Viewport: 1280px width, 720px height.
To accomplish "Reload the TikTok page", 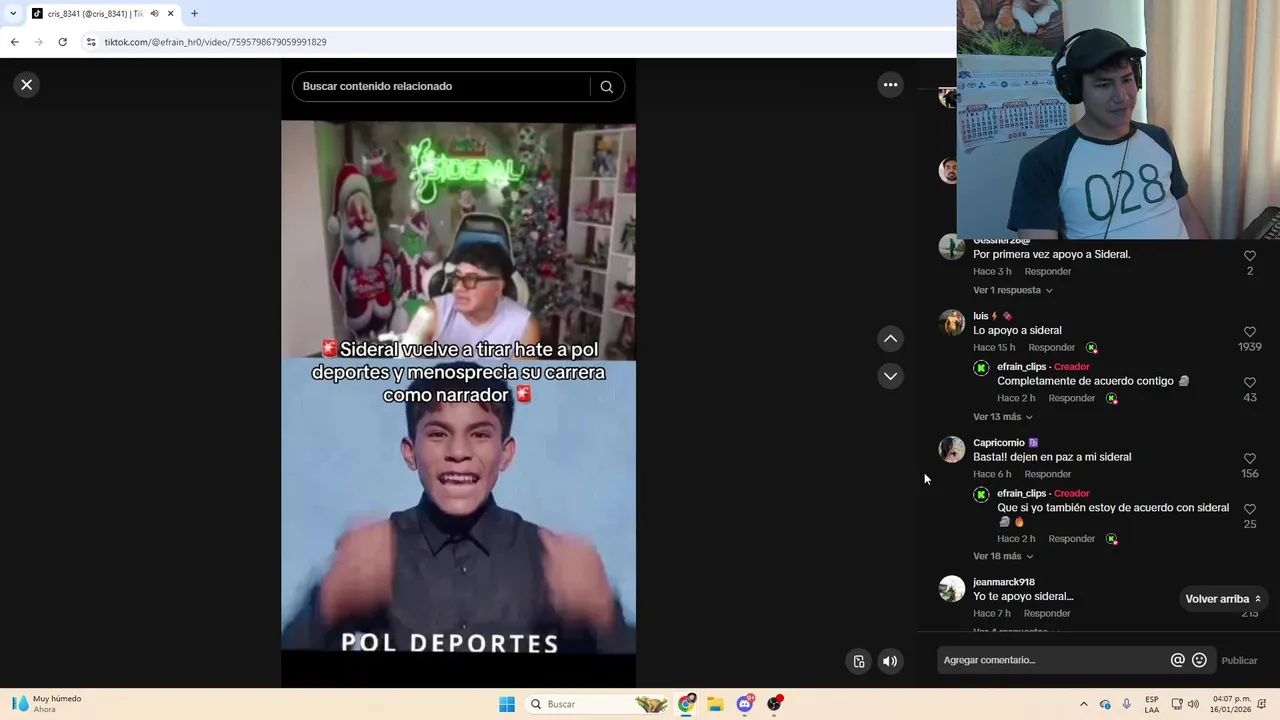I will [x=62, y=42].
